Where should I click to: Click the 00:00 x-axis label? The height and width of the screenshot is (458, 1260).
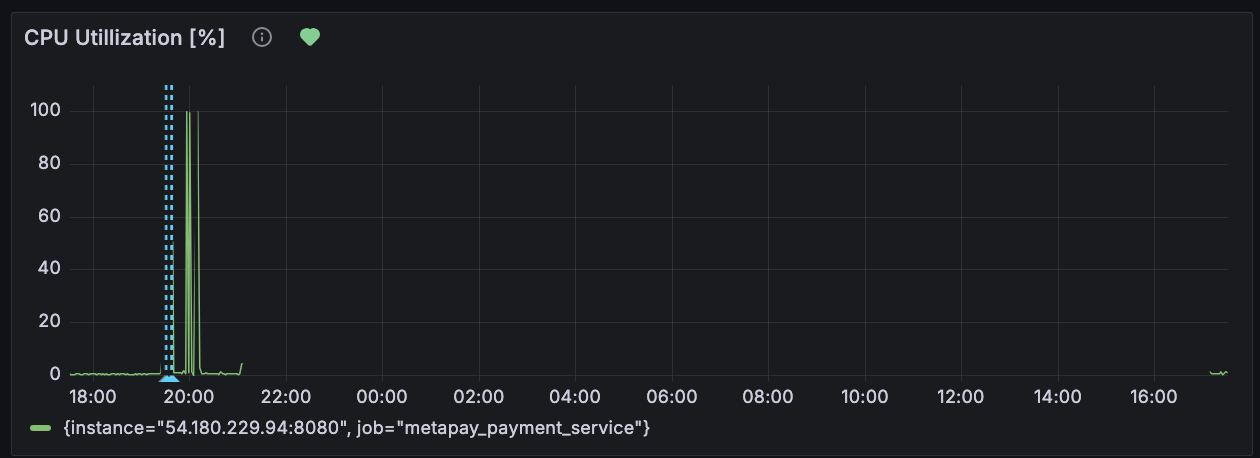[x=382, y=397]
